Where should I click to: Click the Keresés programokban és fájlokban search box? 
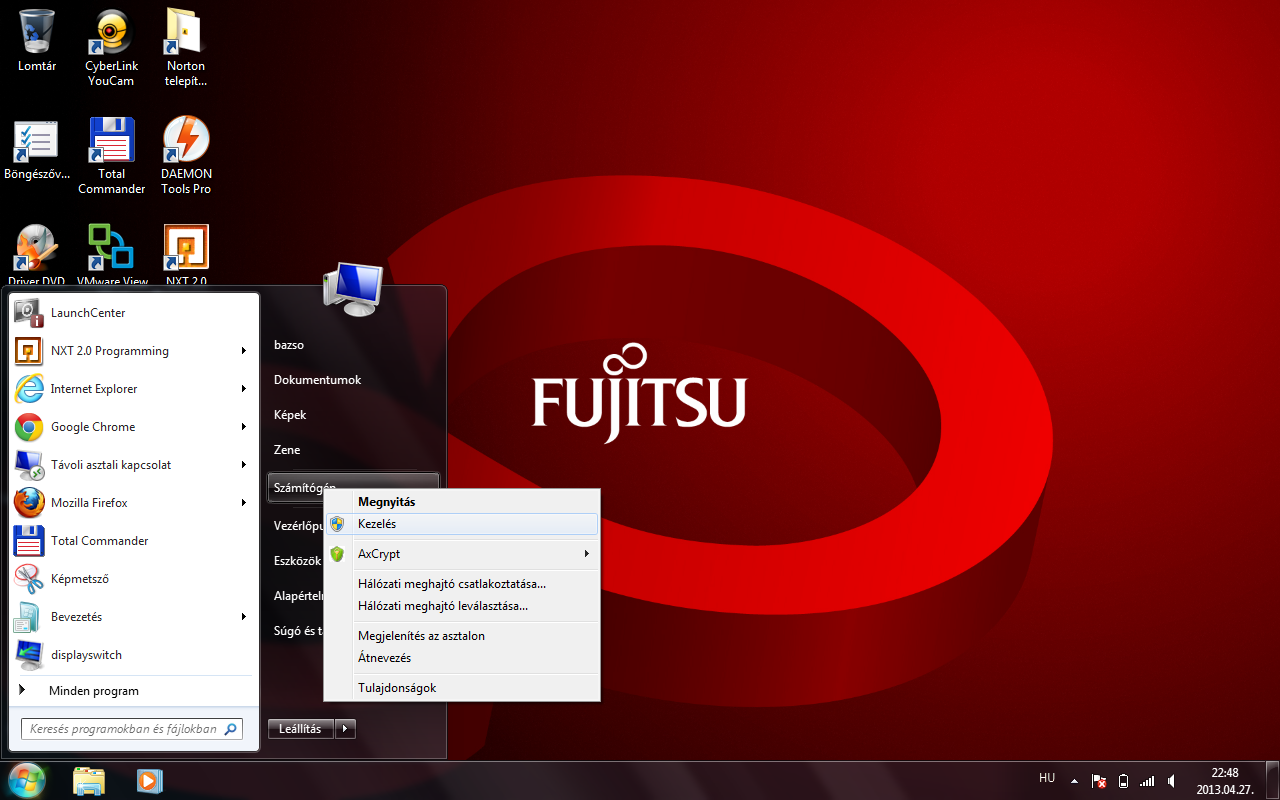132,729
